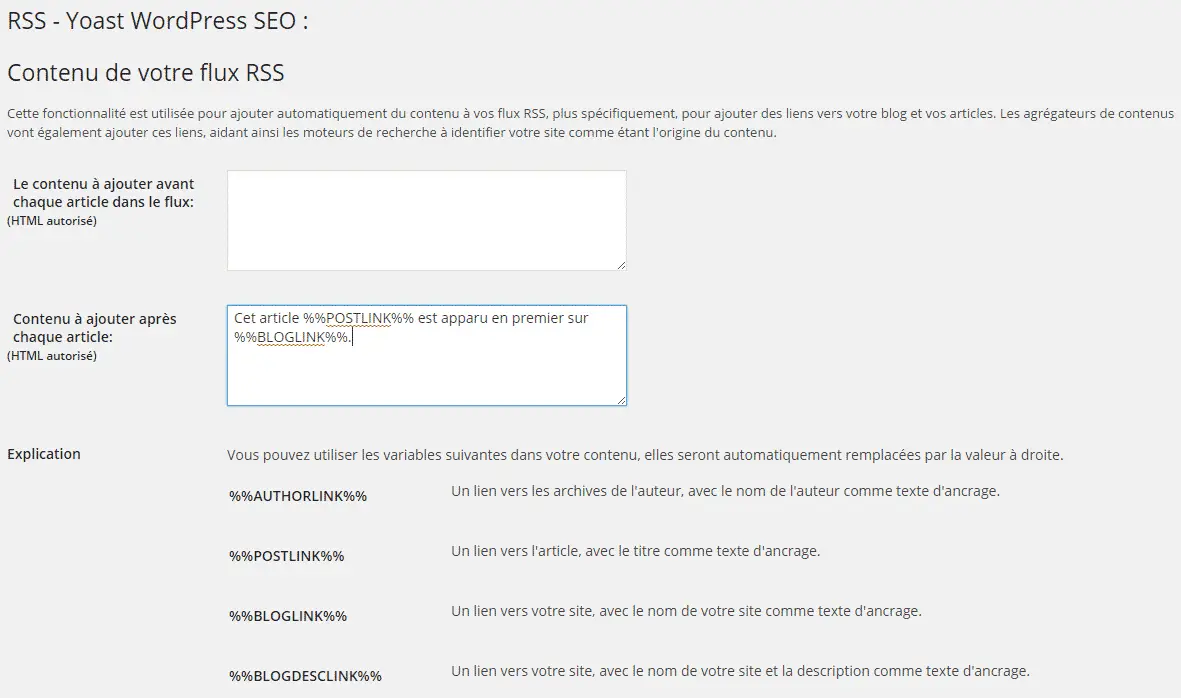Click inside the content-after-each-article text area
This screenshot has width=1181, height=698.
[x=426, y=355]
